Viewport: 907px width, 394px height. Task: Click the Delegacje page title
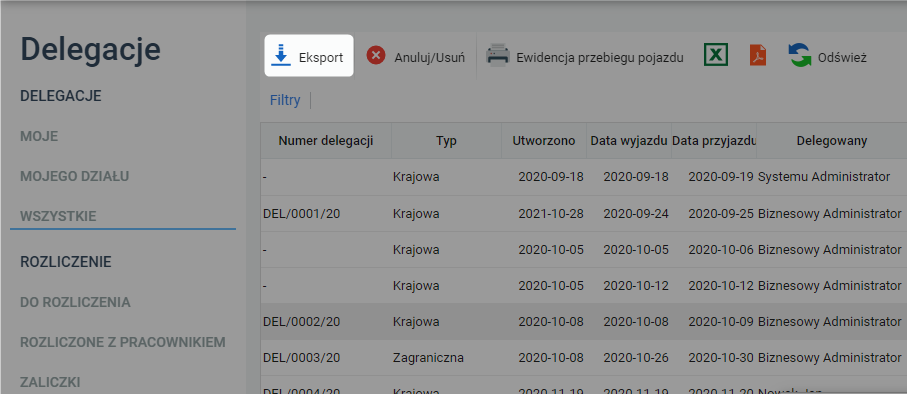(90, 50)
